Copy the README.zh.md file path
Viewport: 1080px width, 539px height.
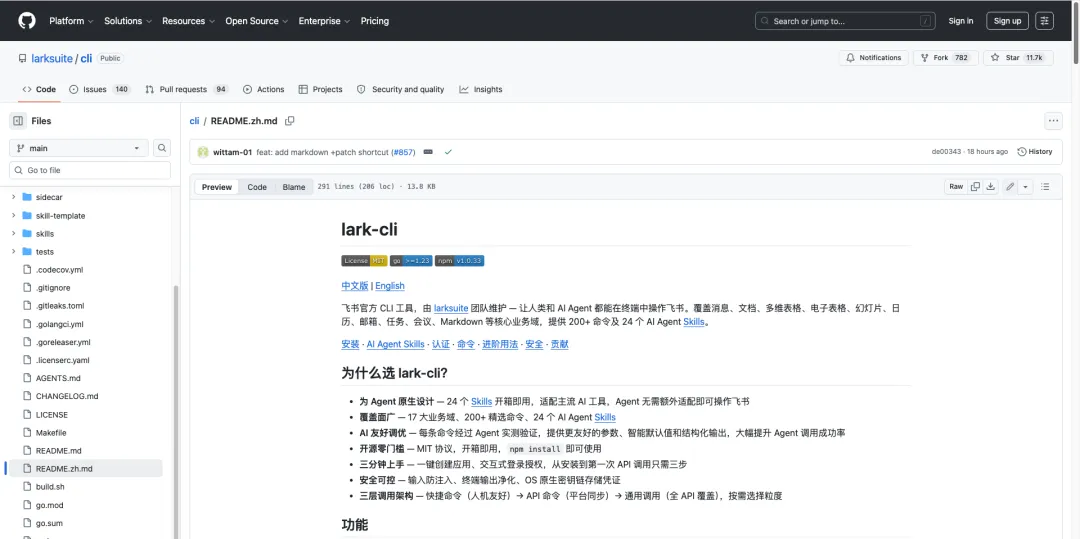(x=290, y=121)
